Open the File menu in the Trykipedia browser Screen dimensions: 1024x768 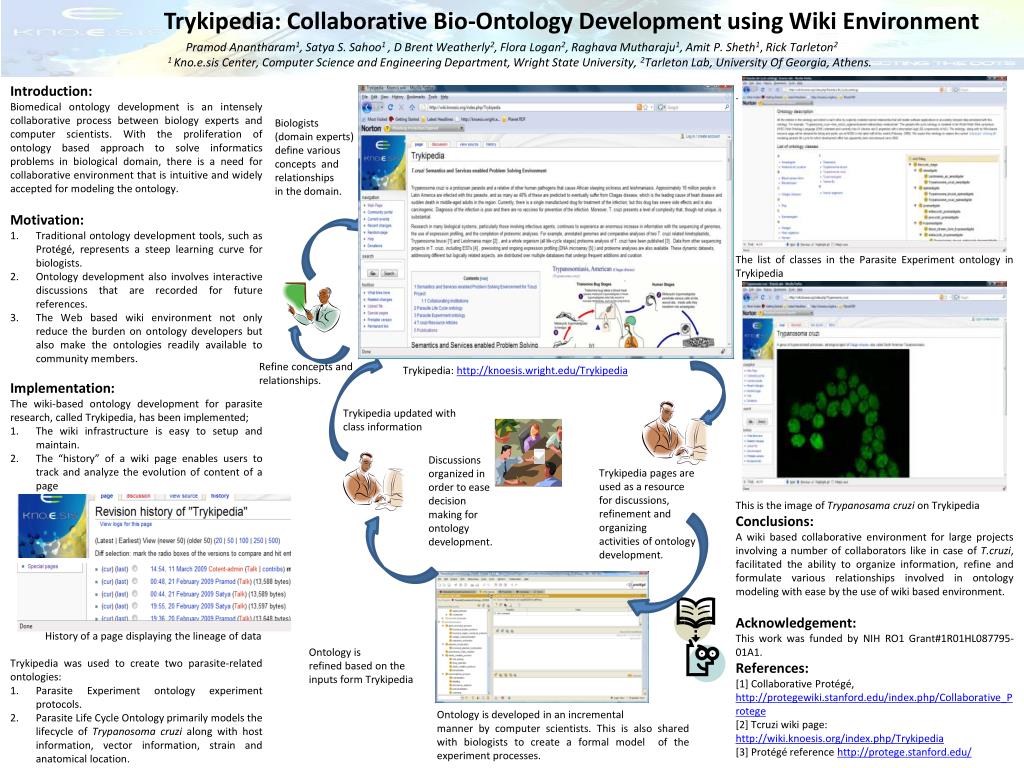[364, 97]
